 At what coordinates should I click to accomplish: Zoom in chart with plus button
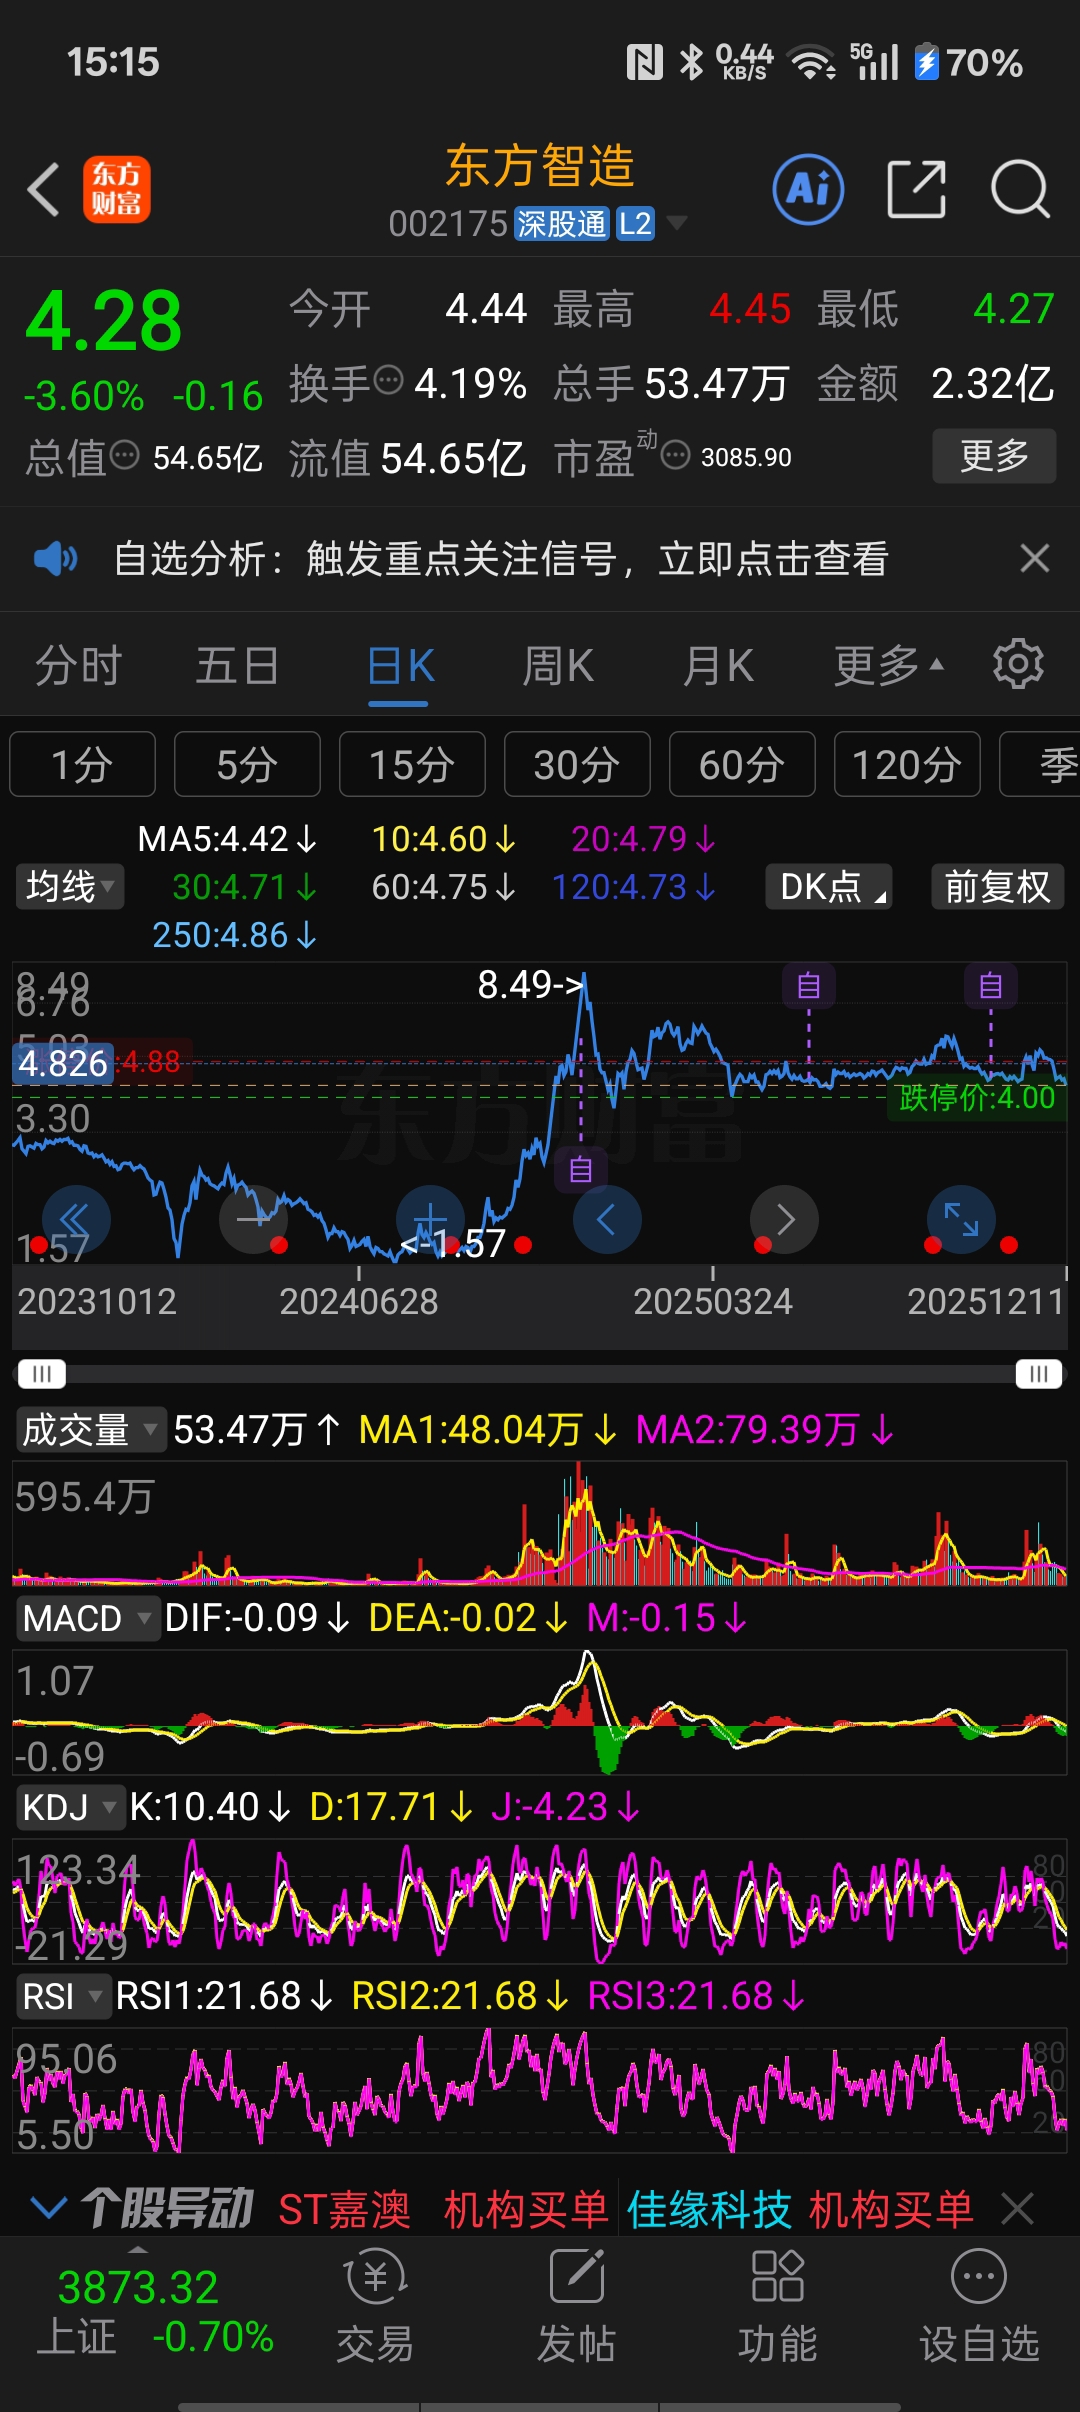point(430,1220)
